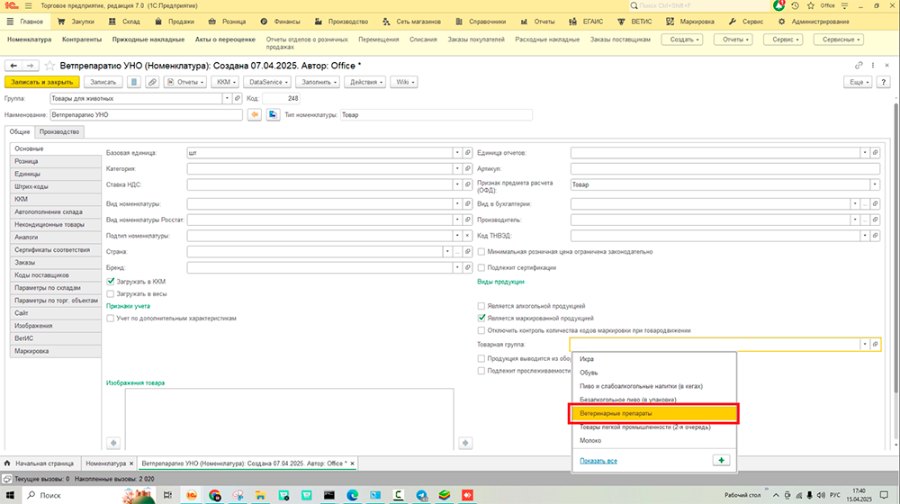Image resolution: width=900 pixels, height=504 pixels.
Task: Expand the Группа field dropdown arrow
Action: tap(227, 99)
